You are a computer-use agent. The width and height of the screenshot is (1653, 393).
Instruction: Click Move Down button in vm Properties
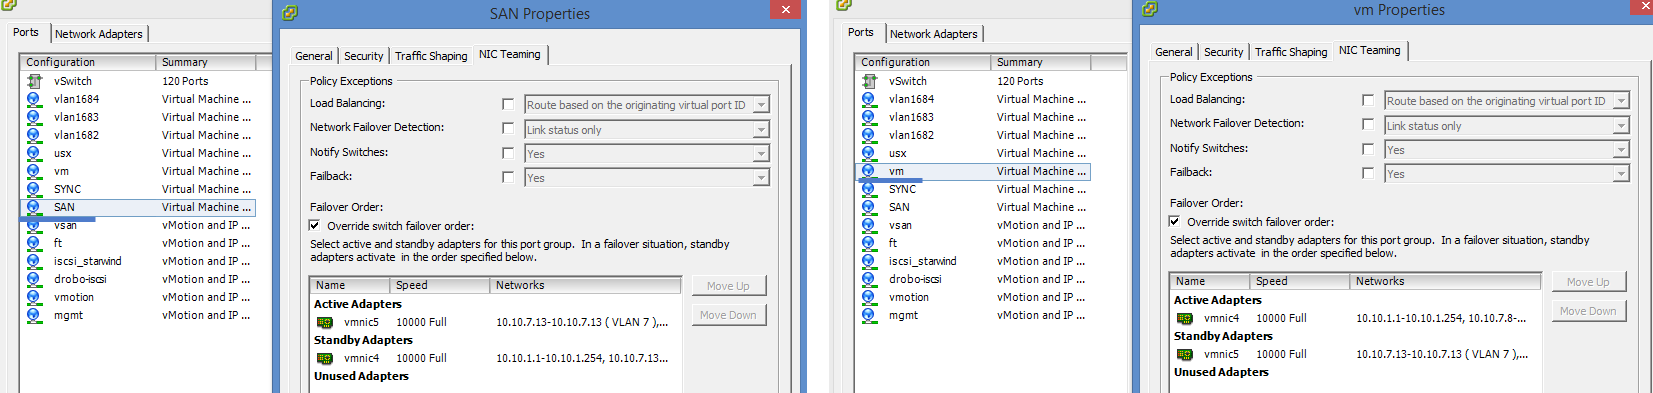pyautogui.click(x=1588, y=311)
